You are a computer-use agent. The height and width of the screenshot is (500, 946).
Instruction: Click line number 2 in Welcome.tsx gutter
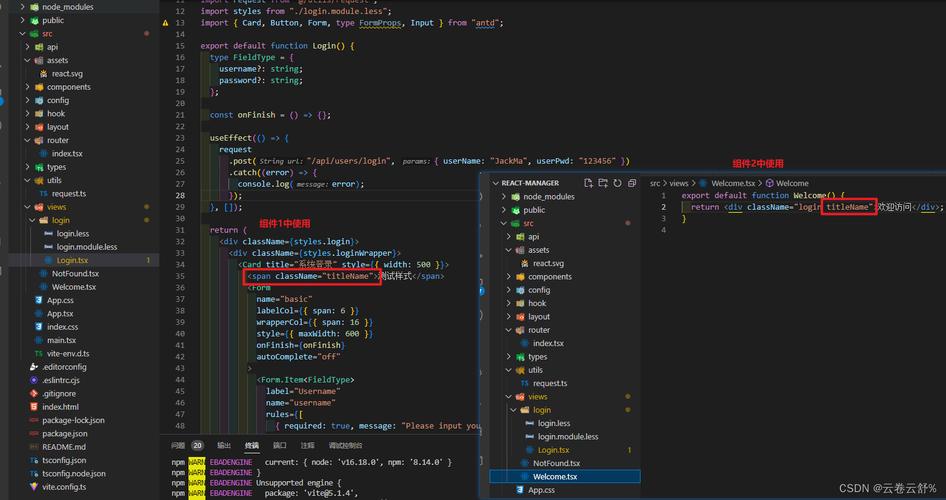coord(664,207)
